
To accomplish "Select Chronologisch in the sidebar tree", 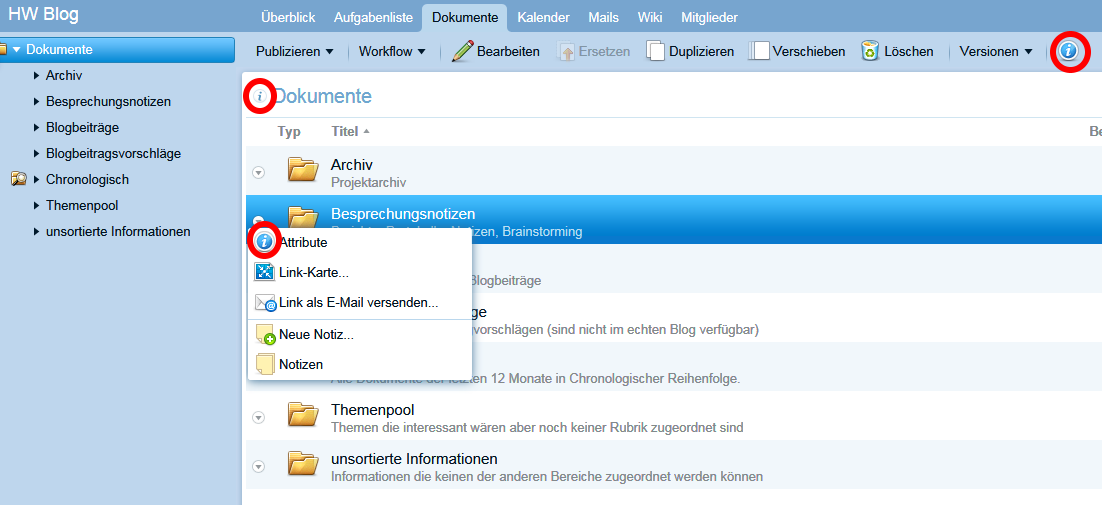I will tap(87, 179).
